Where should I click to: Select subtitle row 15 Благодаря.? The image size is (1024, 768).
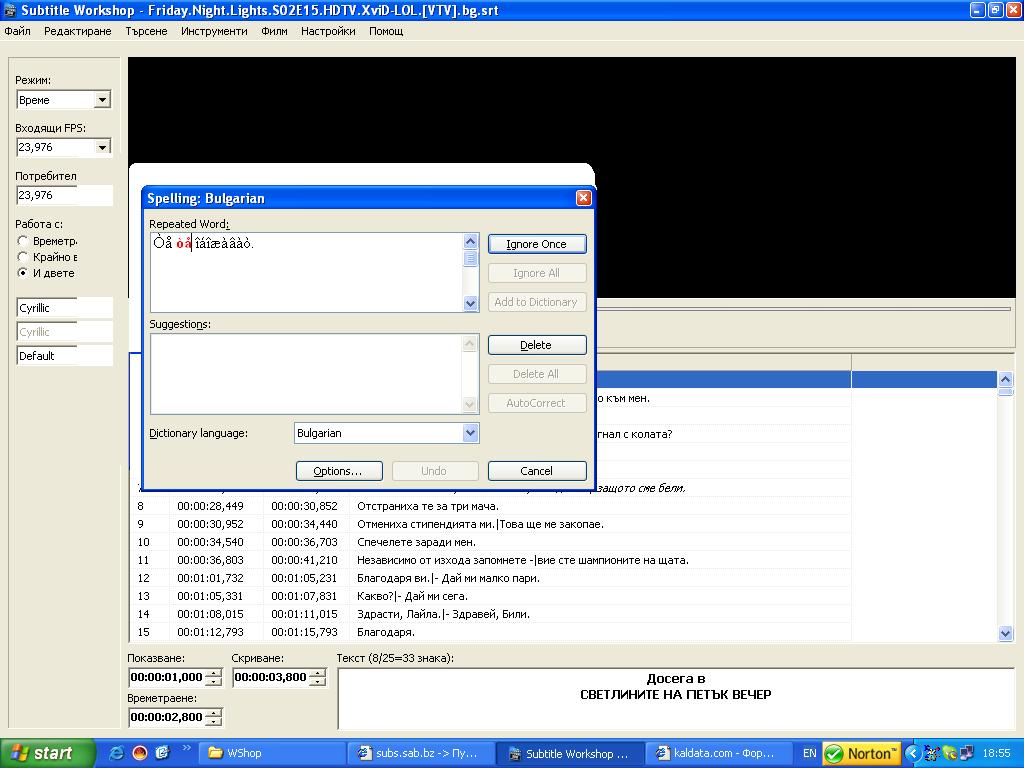click(491, 632)
